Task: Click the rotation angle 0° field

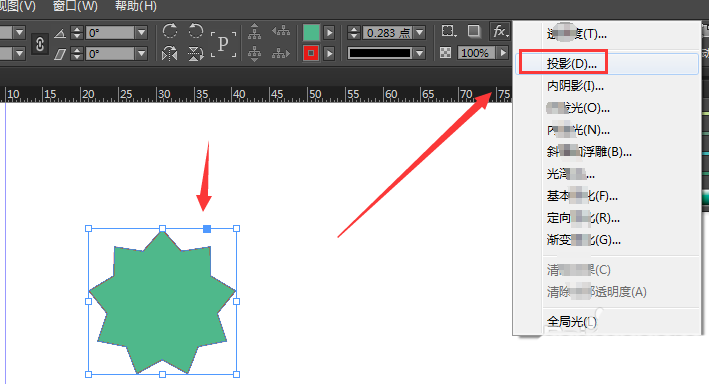Action: 110,33
